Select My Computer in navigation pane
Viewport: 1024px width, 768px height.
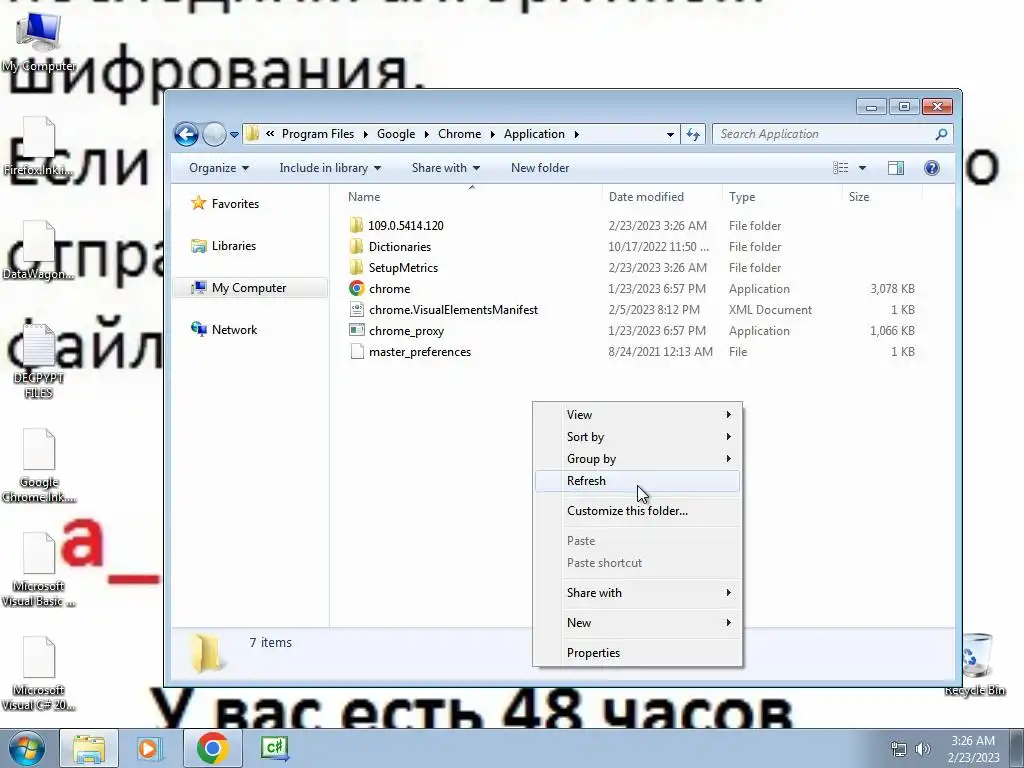tap(250, 288)
